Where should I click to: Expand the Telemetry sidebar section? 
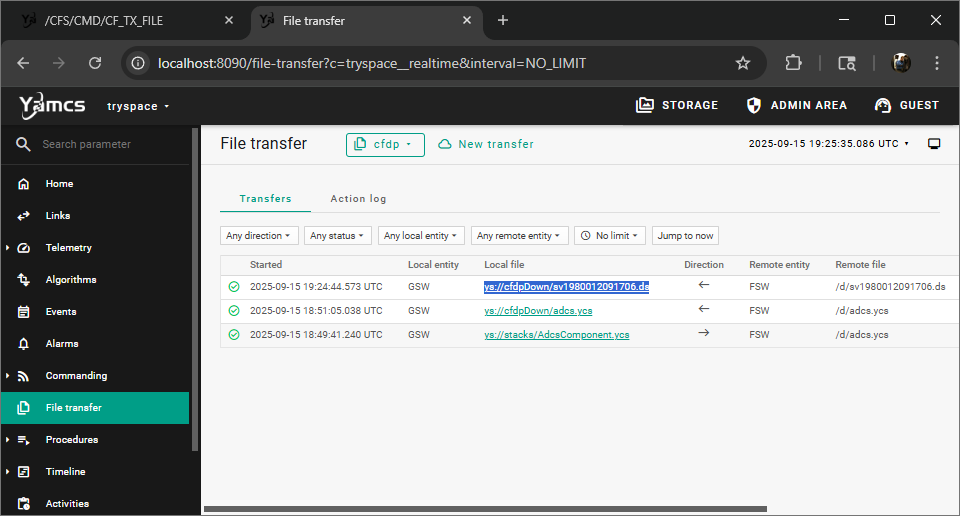click(x=9, y=248)
